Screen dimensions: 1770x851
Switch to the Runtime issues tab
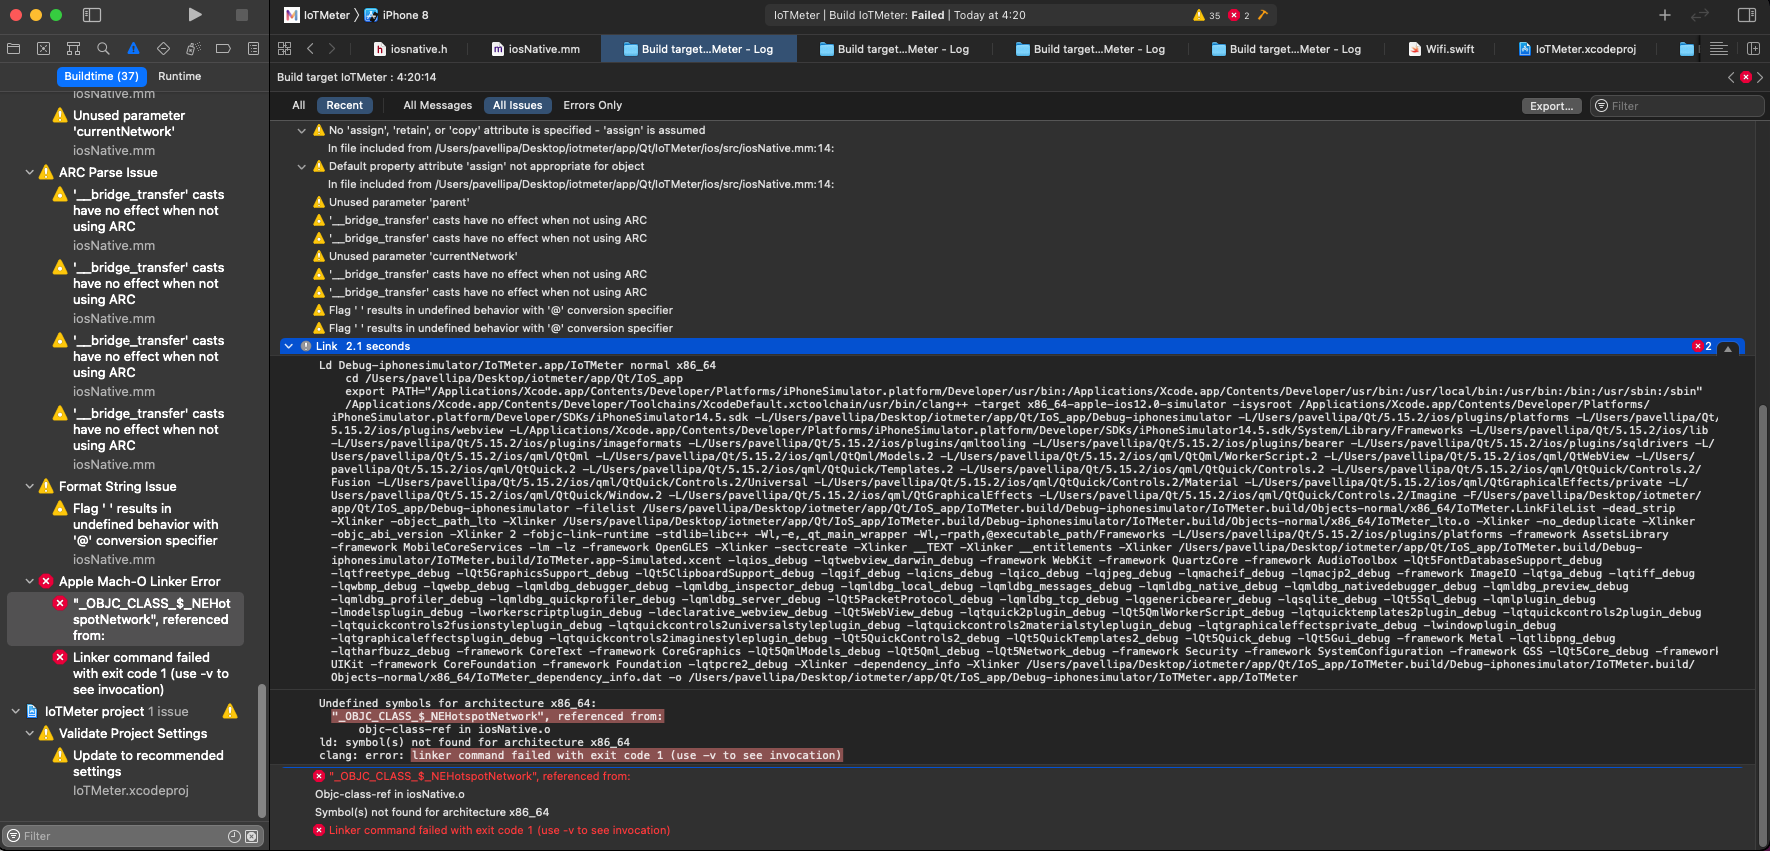coord(179,76)
